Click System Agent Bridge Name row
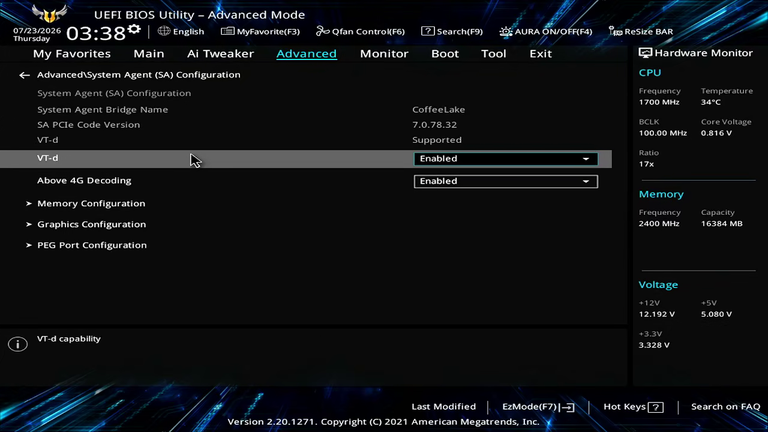This screenshot has width=768, height=432. click(102, 109)
